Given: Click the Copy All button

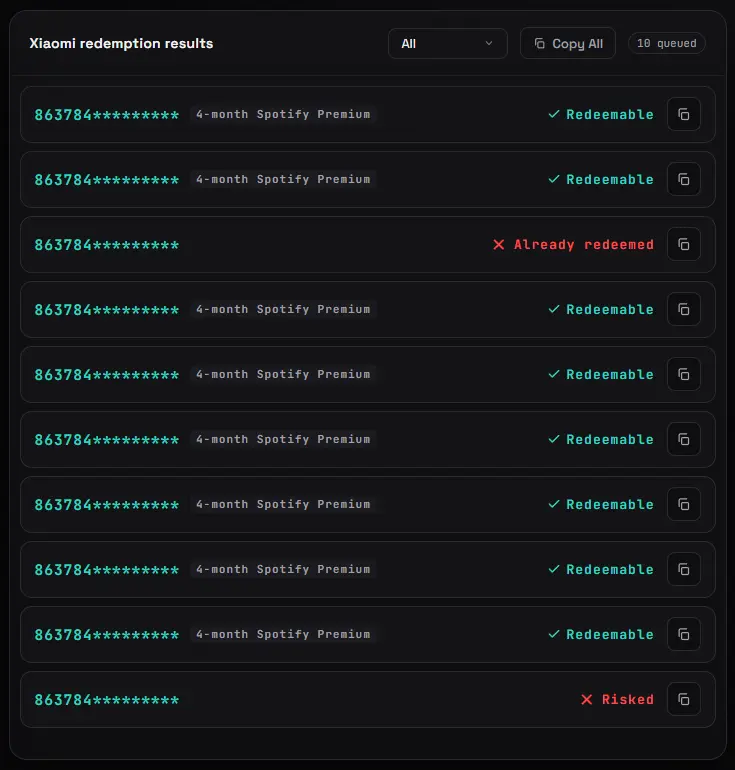Looking at the screenshot, I should tap(568, 43).
